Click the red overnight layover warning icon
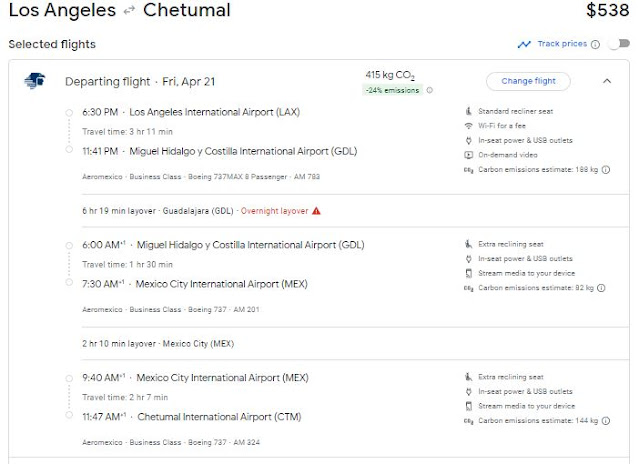 point(316,210)
